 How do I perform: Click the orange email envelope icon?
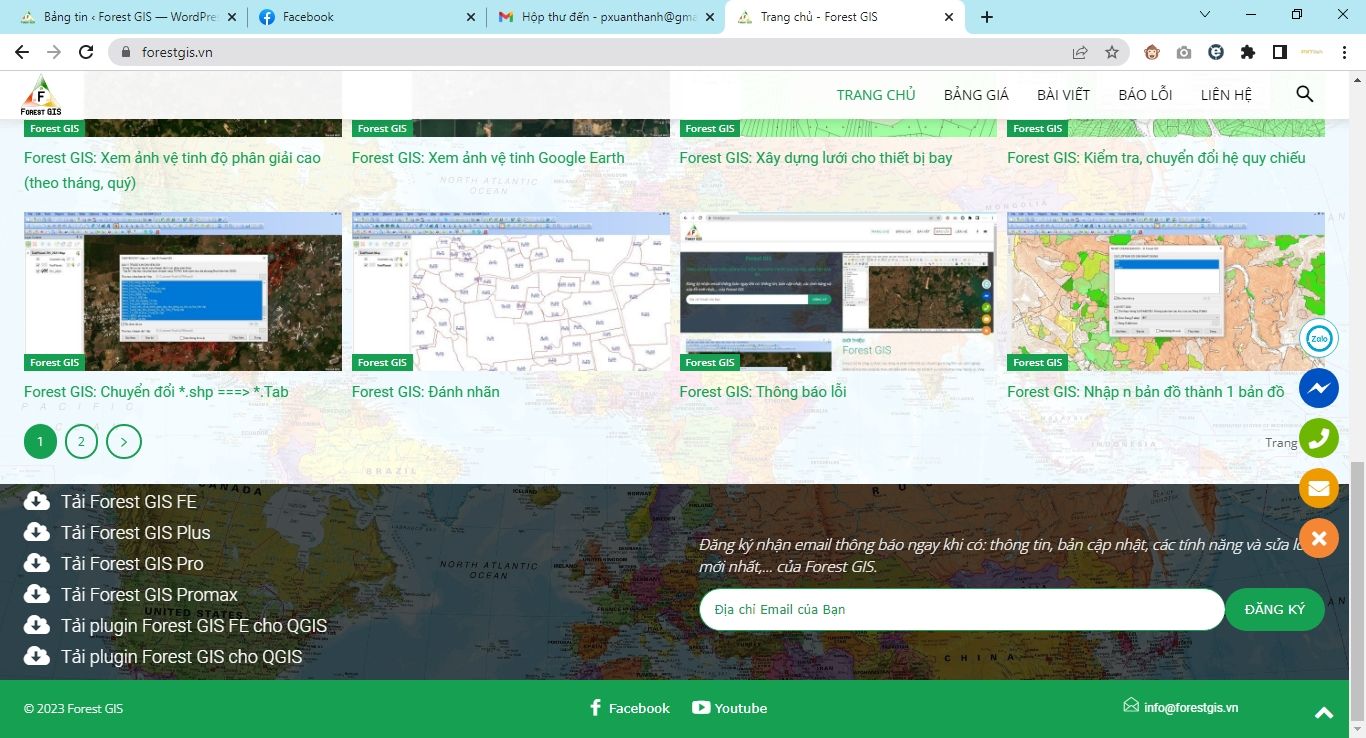pos(1318,488)
